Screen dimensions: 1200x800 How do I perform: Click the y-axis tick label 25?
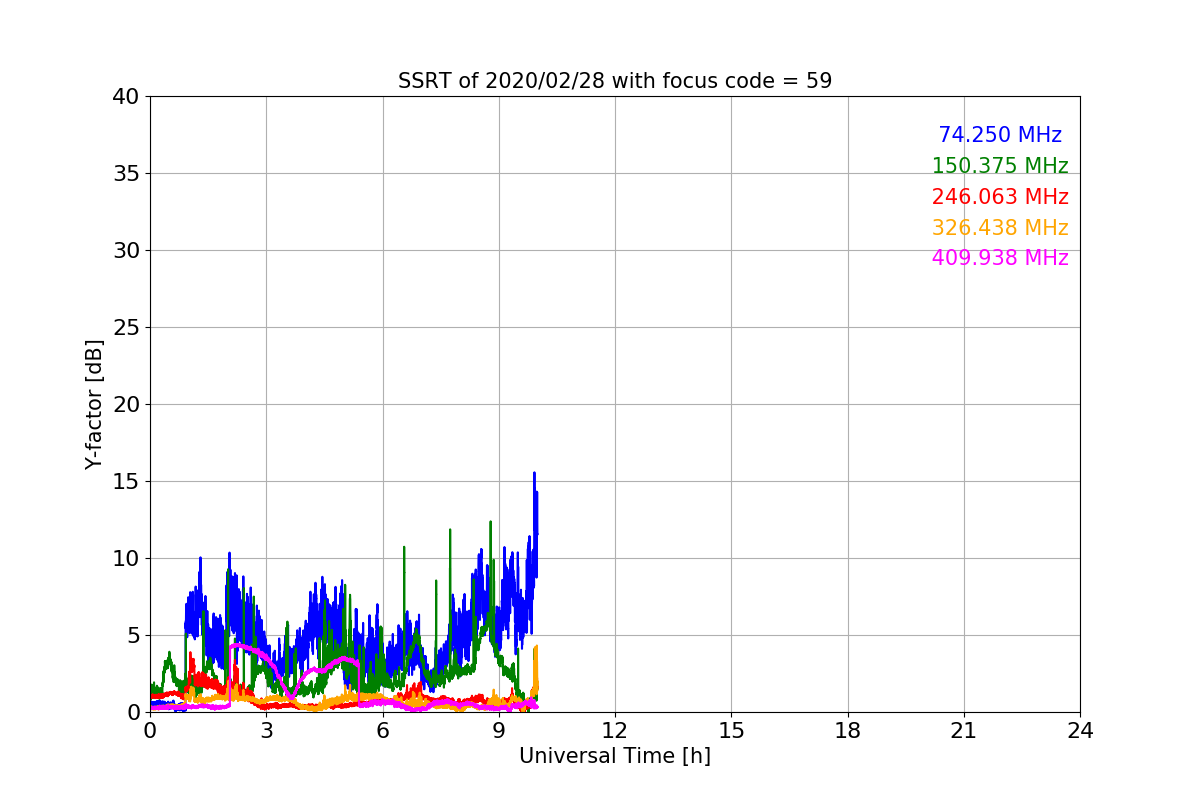click(x=126, y=328)
